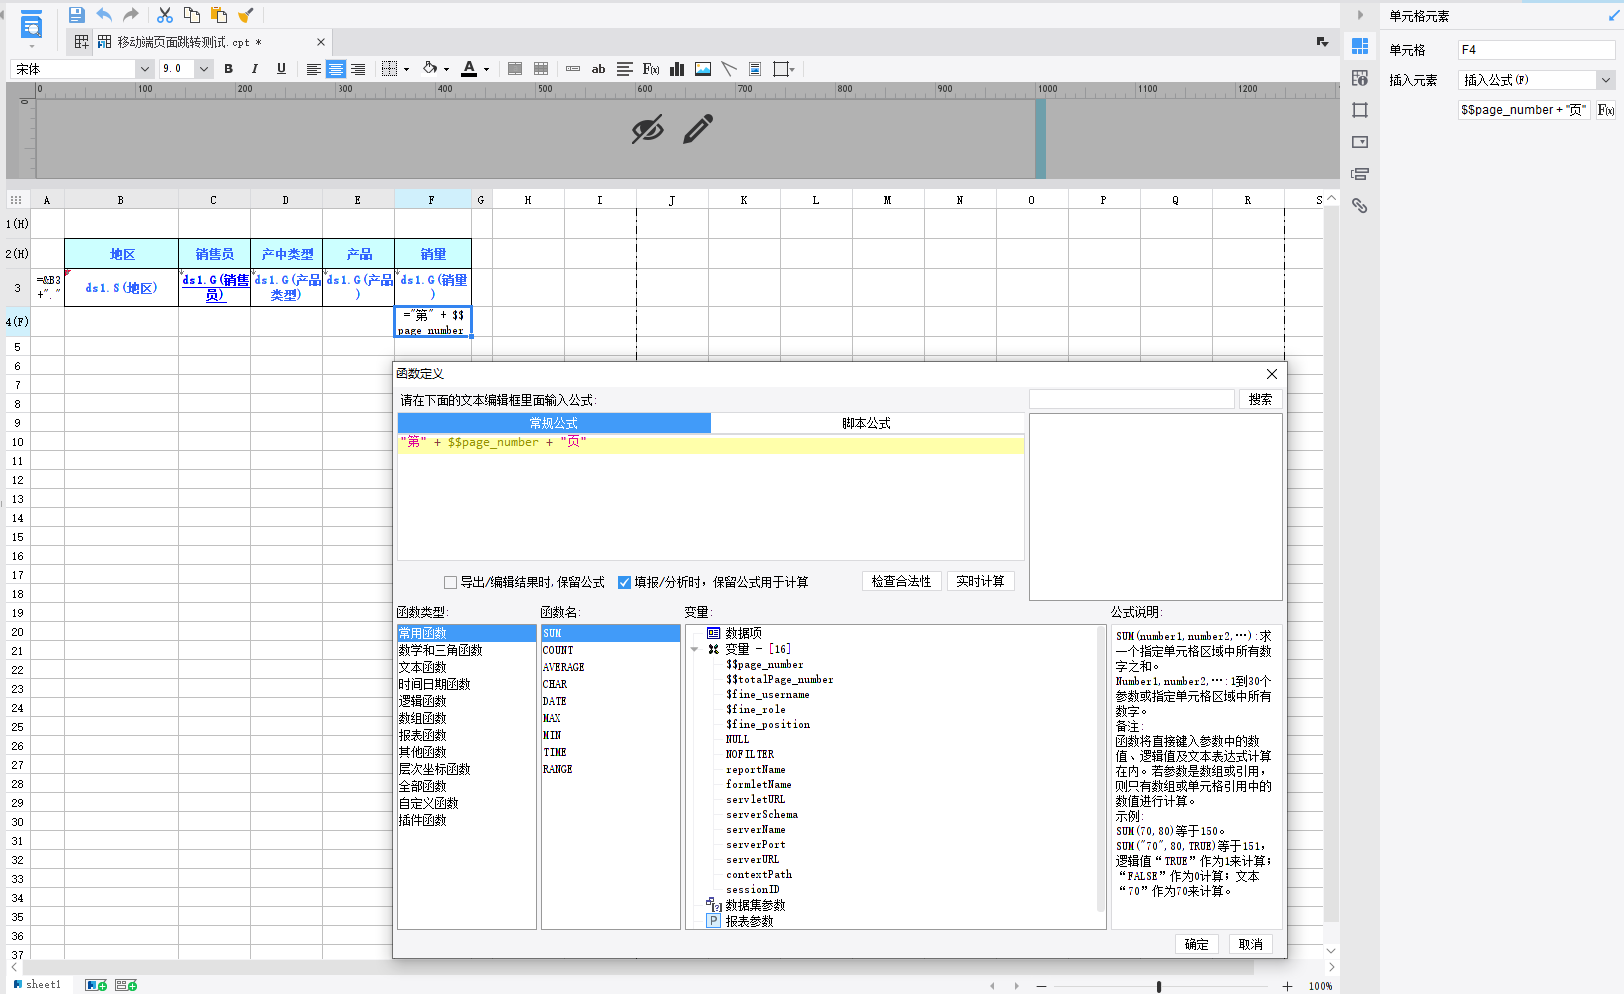1624x994 pixels.
Task: Click the Fx formula button in right panel
Action: pyautogui.click(x=1605, y=110)
